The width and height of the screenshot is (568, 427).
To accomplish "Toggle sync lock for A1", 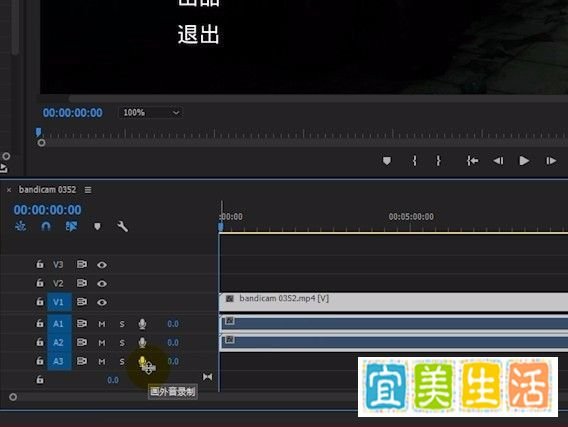I will pyautogui.click(x=82, y=323).
